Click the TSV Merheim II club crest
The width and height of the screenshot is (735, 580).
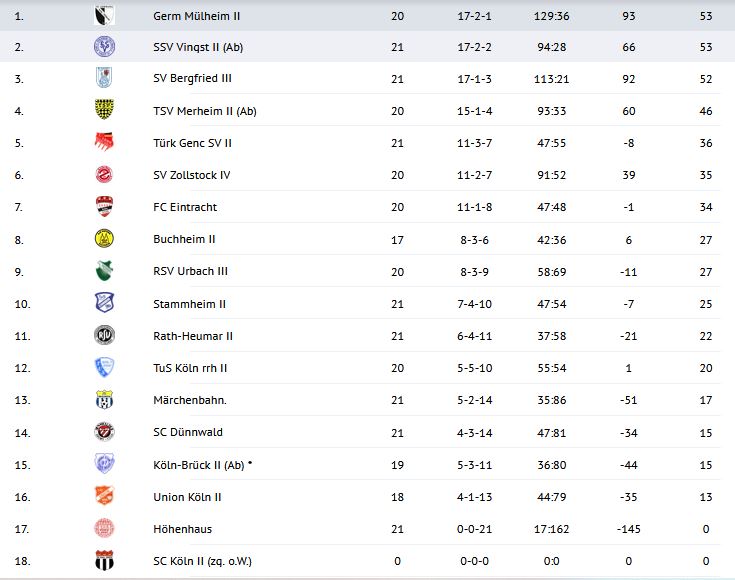[105, 110]
